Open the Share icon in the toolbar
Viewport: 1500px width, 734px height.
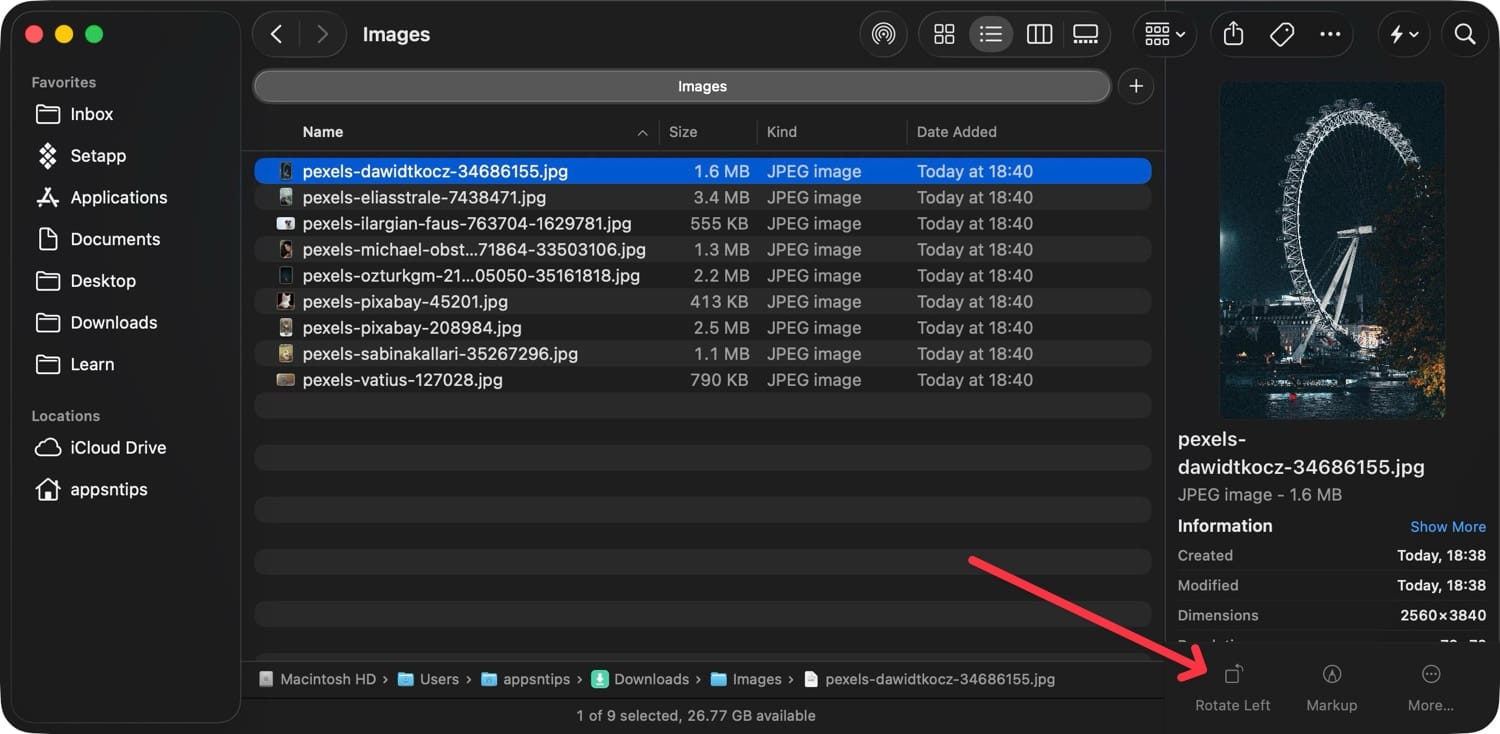(1232, 33)
